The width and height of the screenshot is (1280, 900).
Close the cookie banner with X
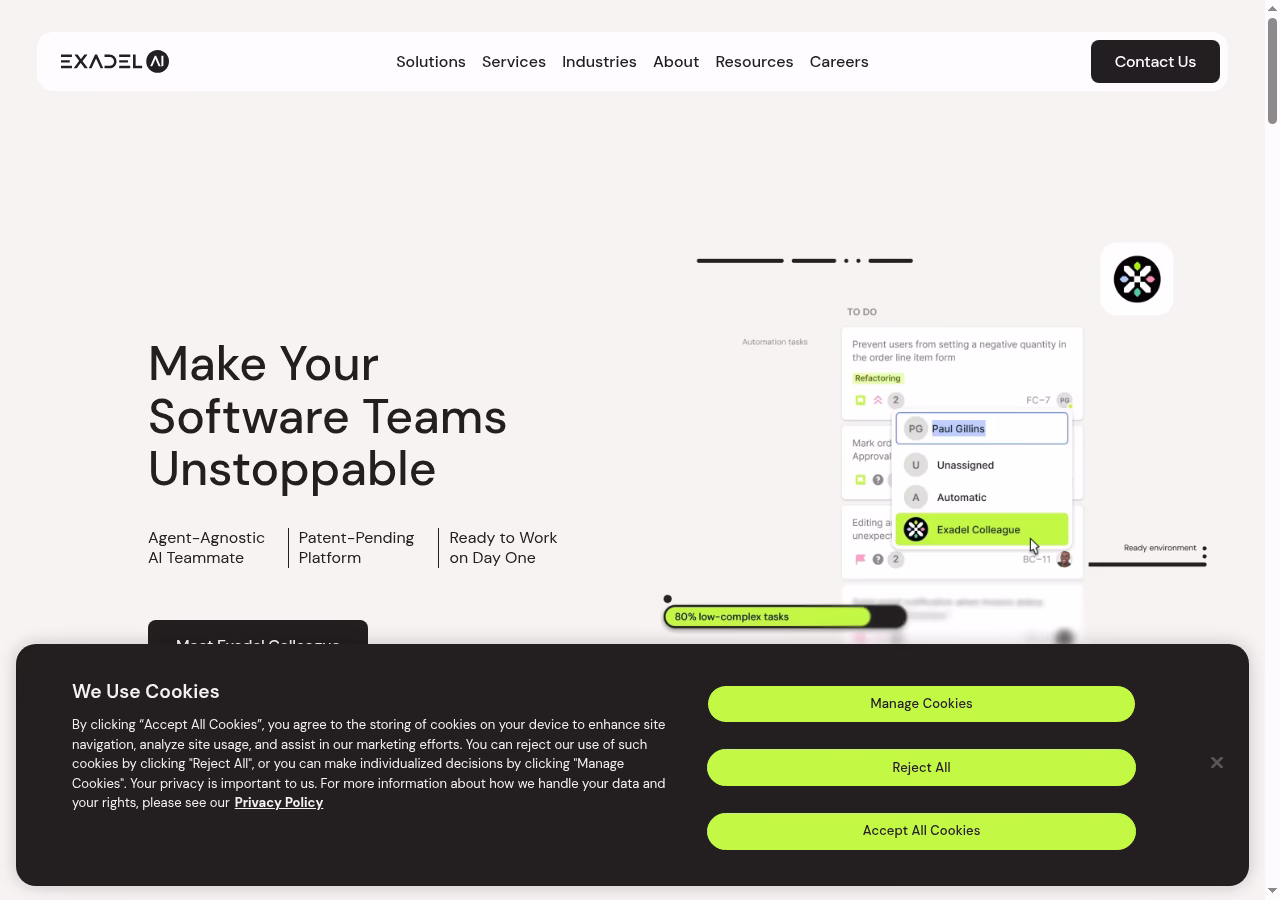pyautogui.click(x=1216, y=763)
